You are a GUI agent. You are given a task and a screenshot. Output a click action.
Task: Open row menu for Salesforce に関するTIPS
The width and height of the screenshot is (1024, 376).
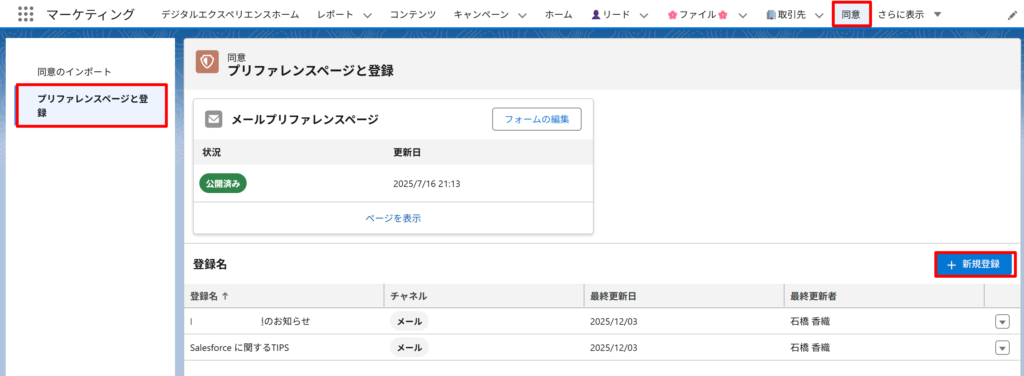1002,348
